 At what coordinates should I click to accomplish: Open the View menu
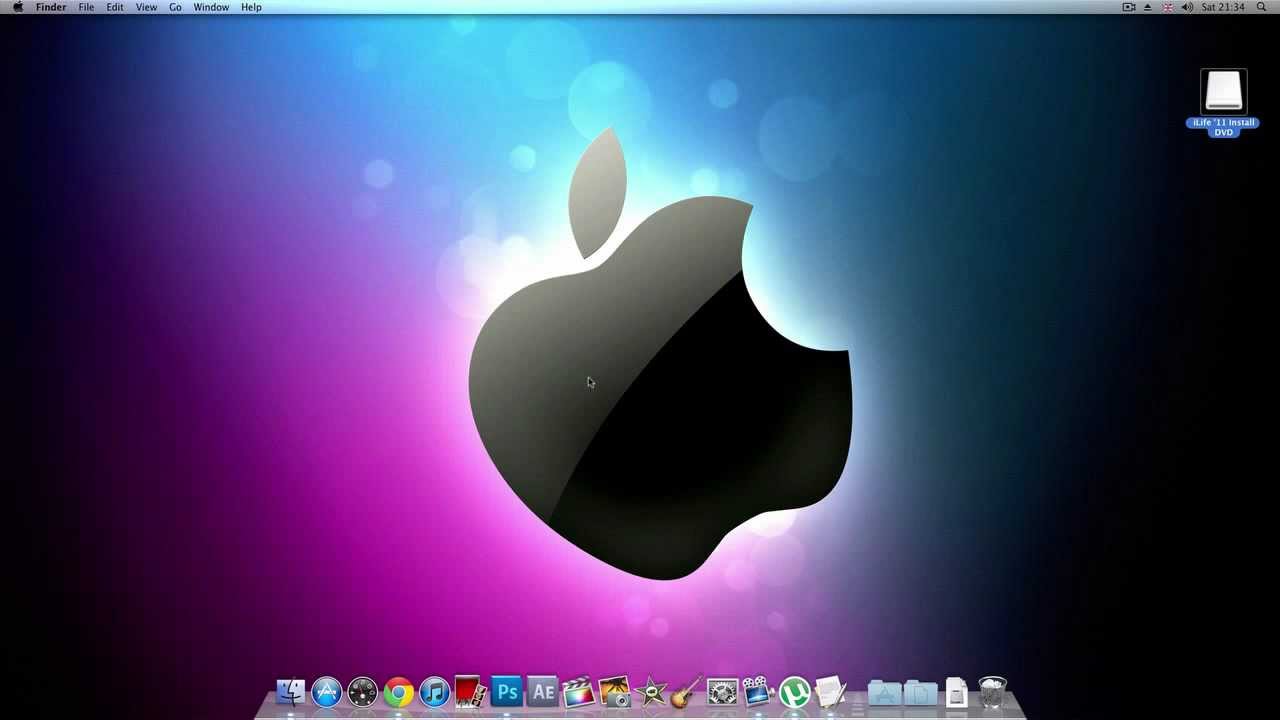coord(146,7)
